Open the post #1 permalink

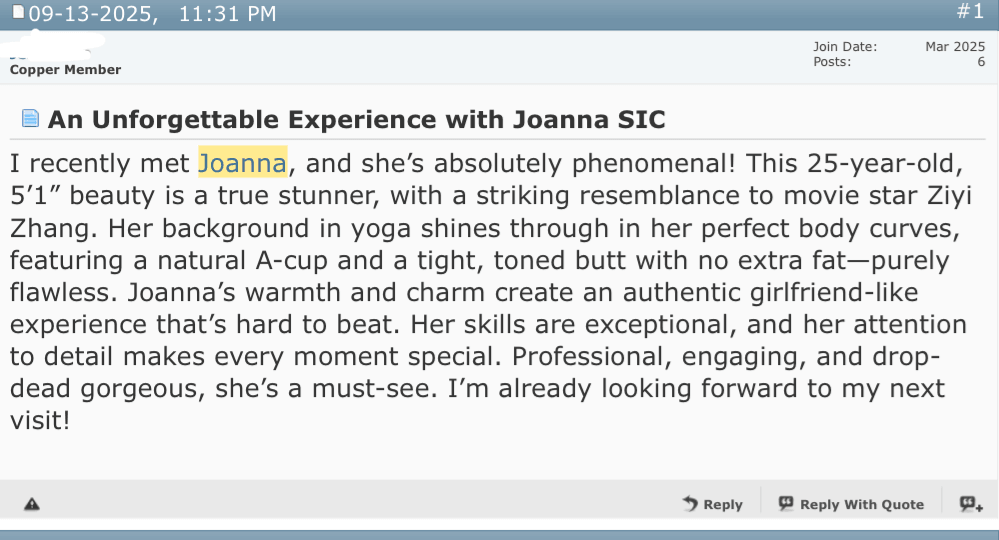click(x=970, y=12)
